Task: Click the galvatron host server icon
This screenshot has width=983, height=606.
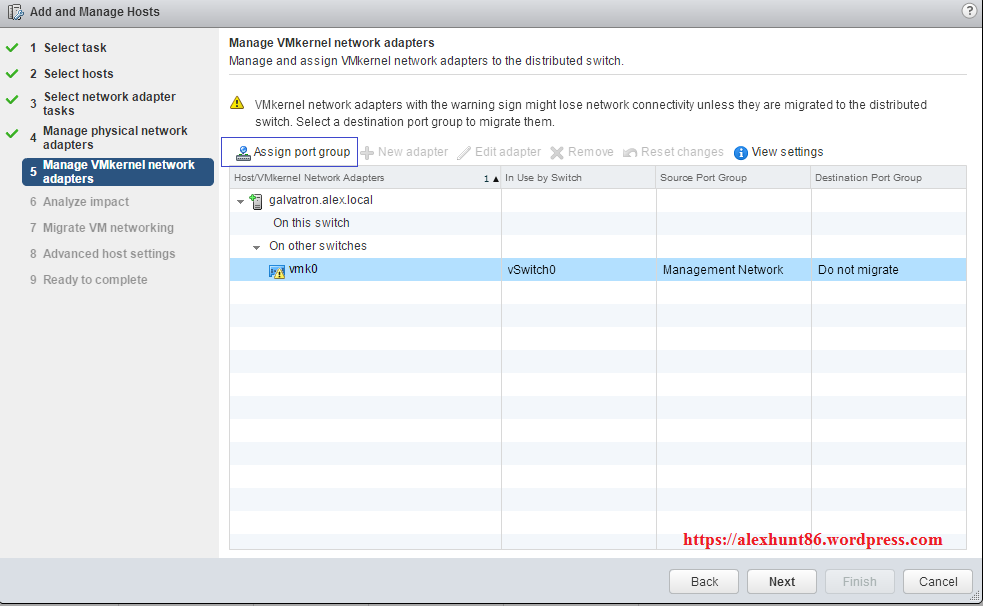Action: point(257,201)
